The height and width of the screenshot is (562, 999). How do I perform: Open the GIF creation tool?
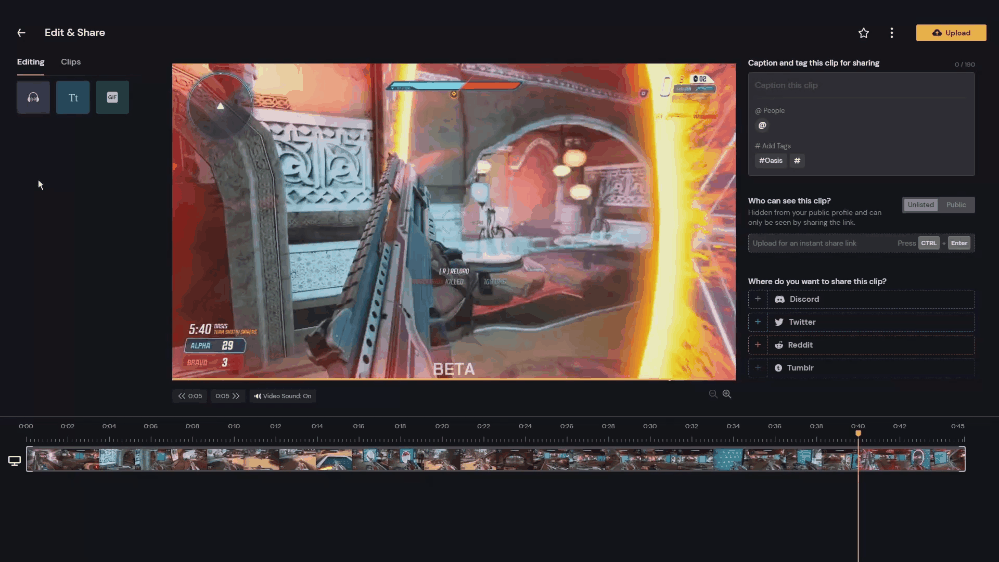[x=112, y=97]
